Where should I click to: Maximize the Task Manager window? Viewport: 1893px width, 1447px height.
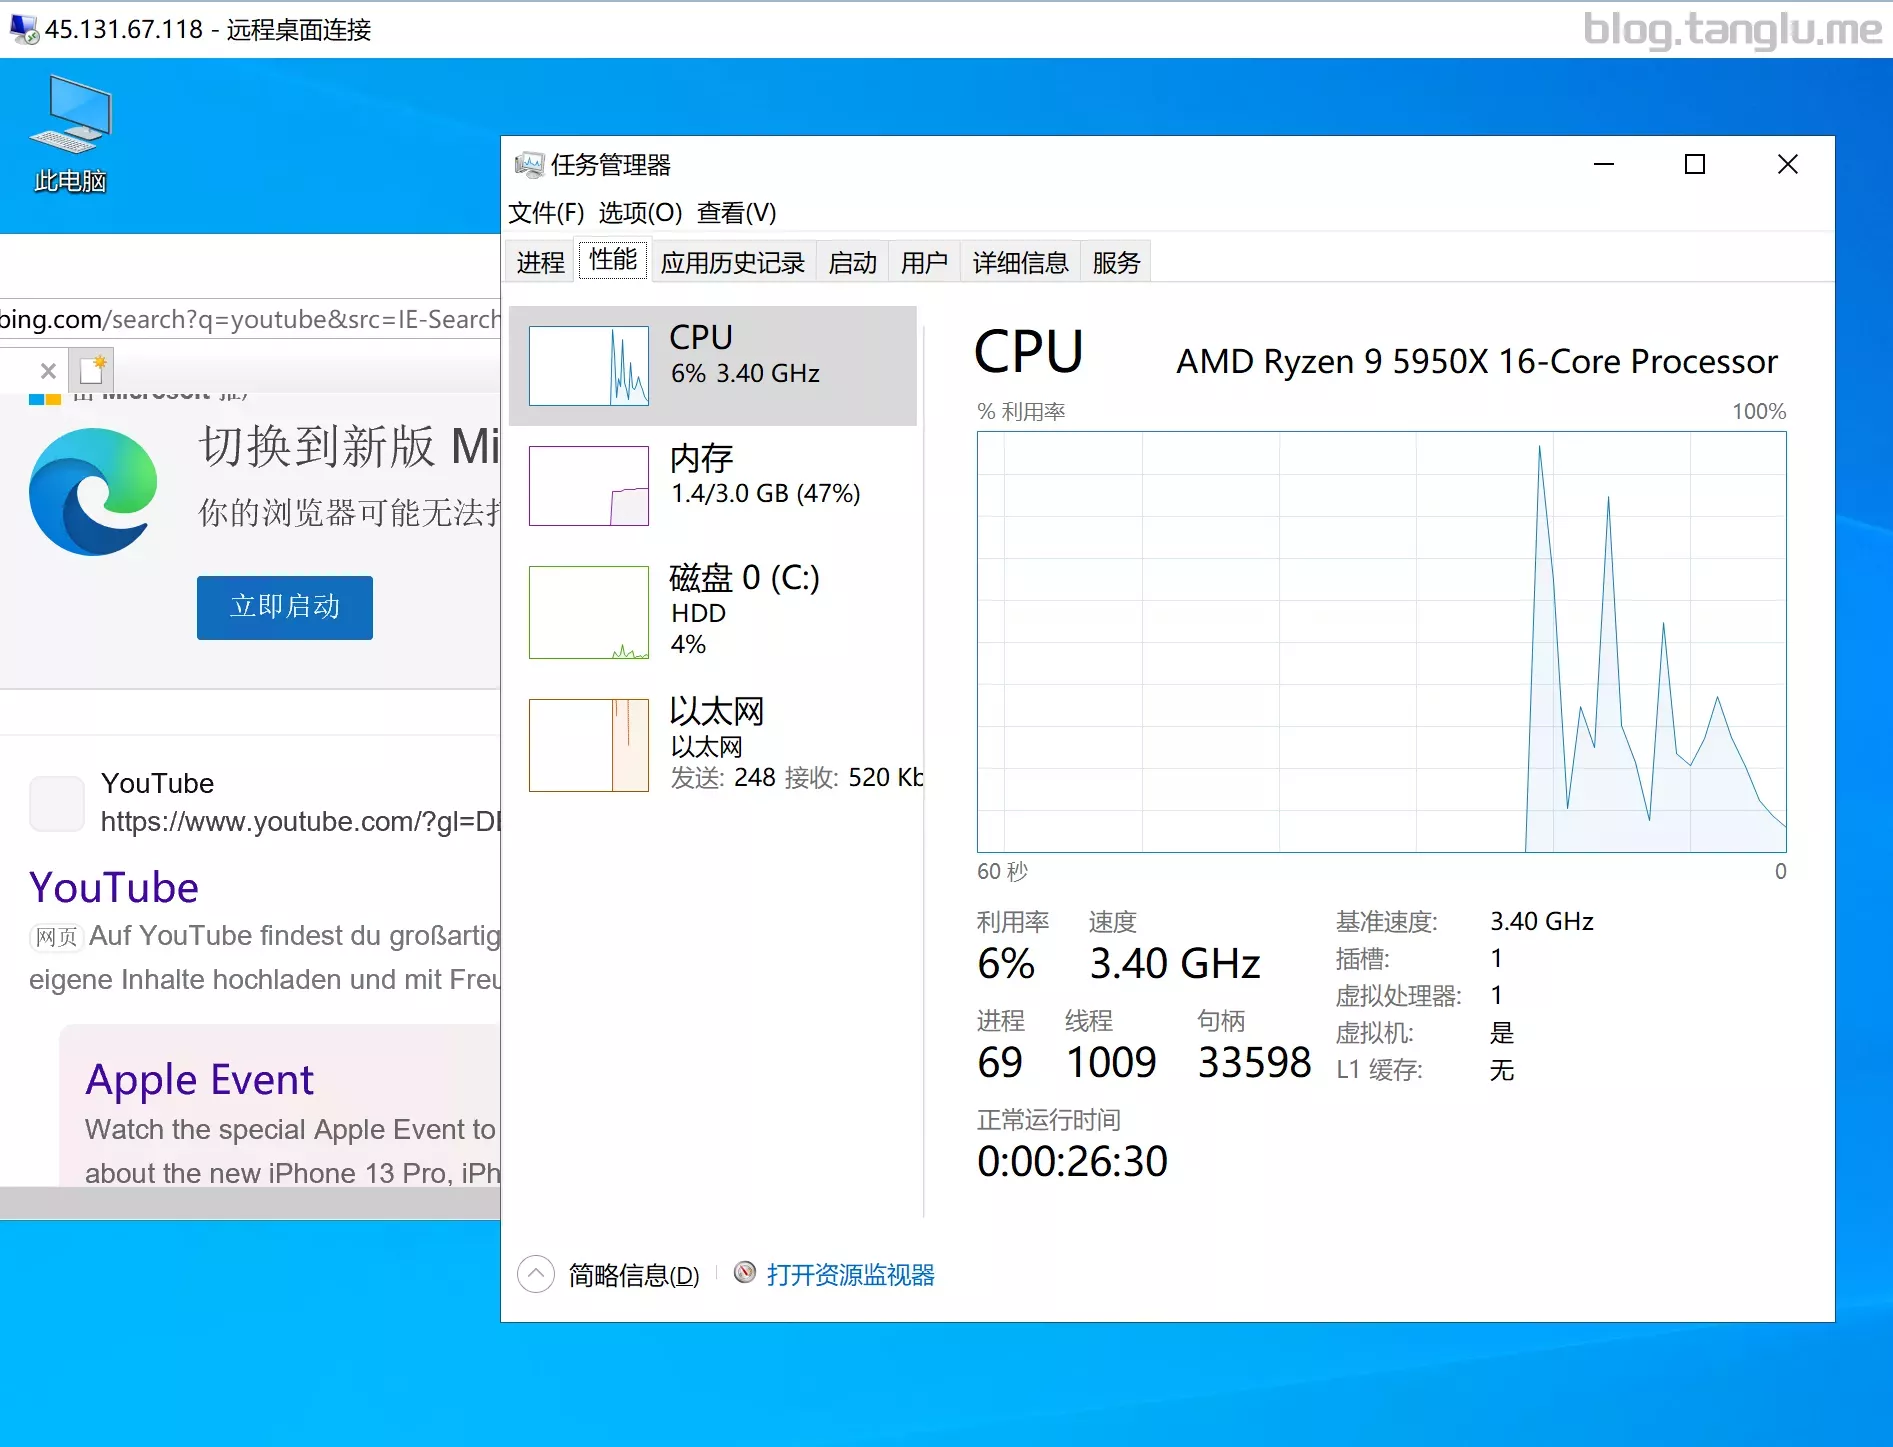tap(1695, 164)
